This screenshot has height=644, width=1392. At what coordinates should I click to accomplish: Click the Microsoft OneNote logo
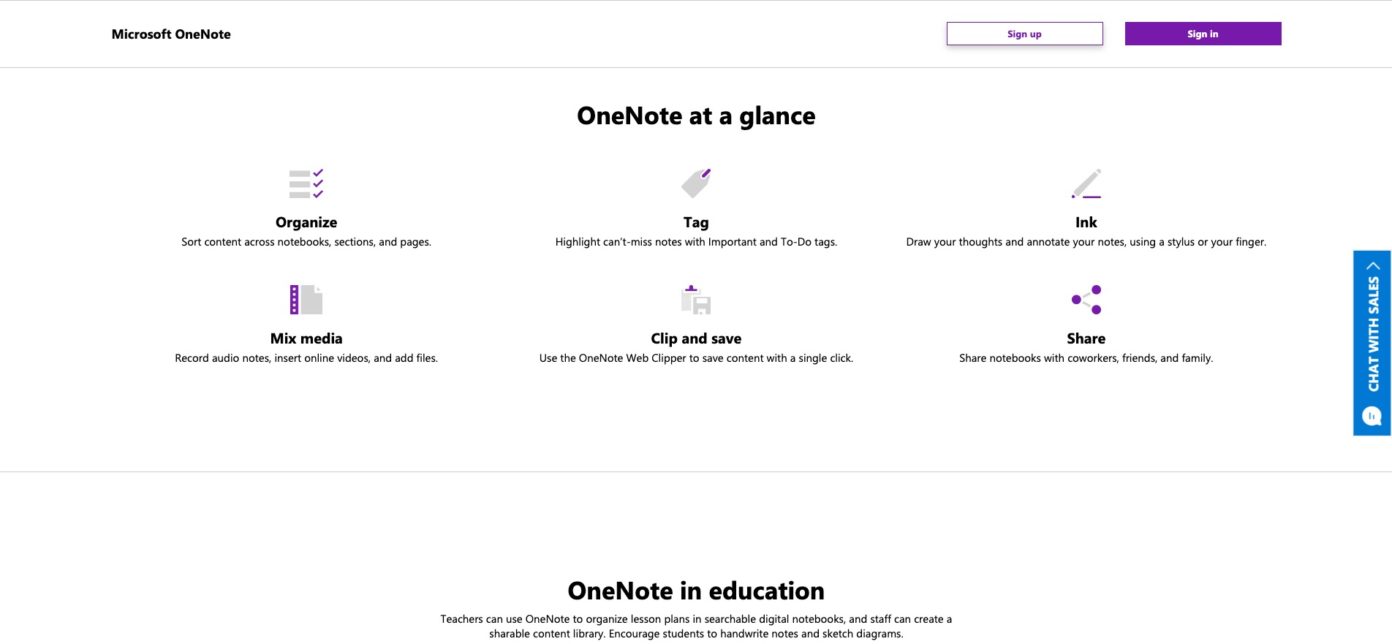(x=171, y=33)
